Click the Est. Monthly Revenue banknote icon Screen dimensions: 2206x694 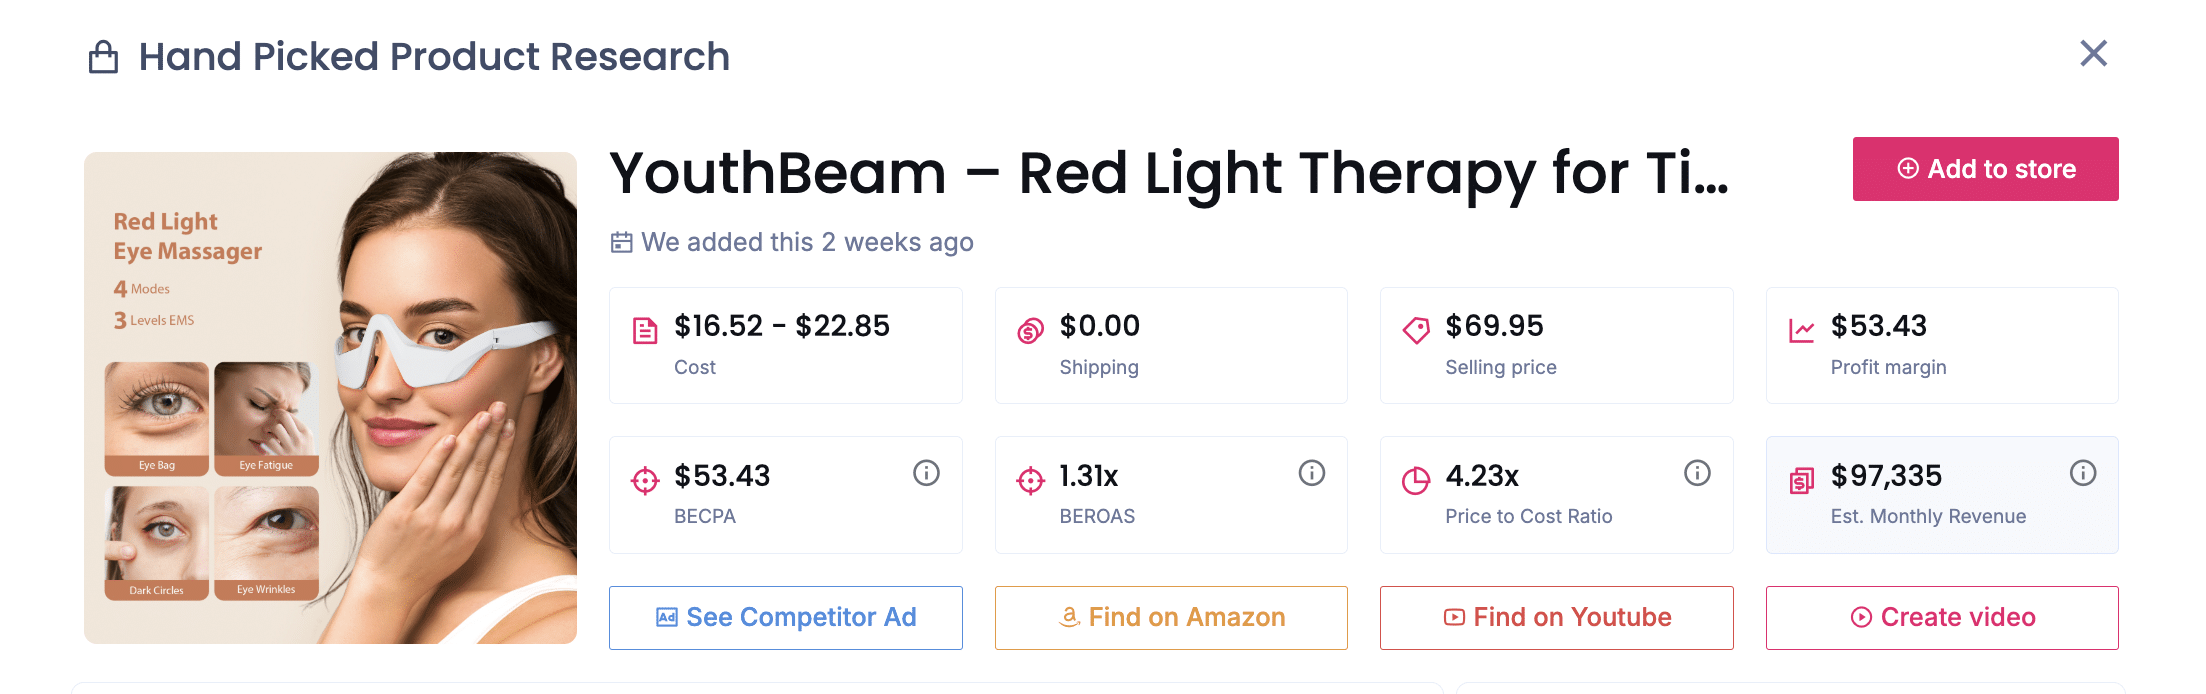[x=1800, y=480]
